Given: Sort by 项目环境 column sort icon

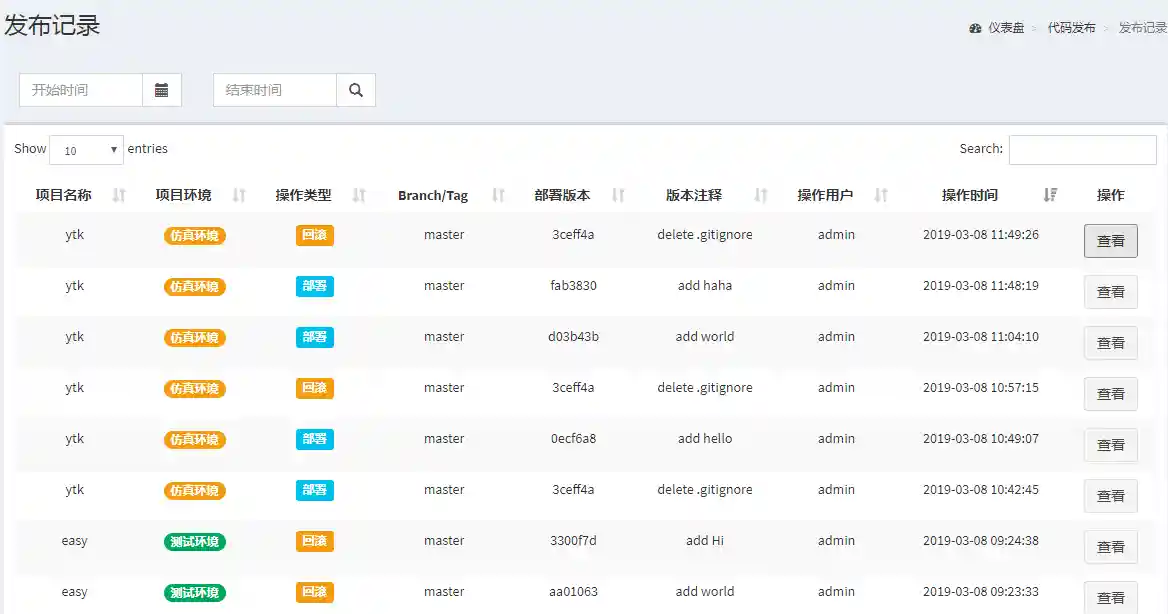Looking at the screenshot, I should pyautogui.click(x=239, y=195).
